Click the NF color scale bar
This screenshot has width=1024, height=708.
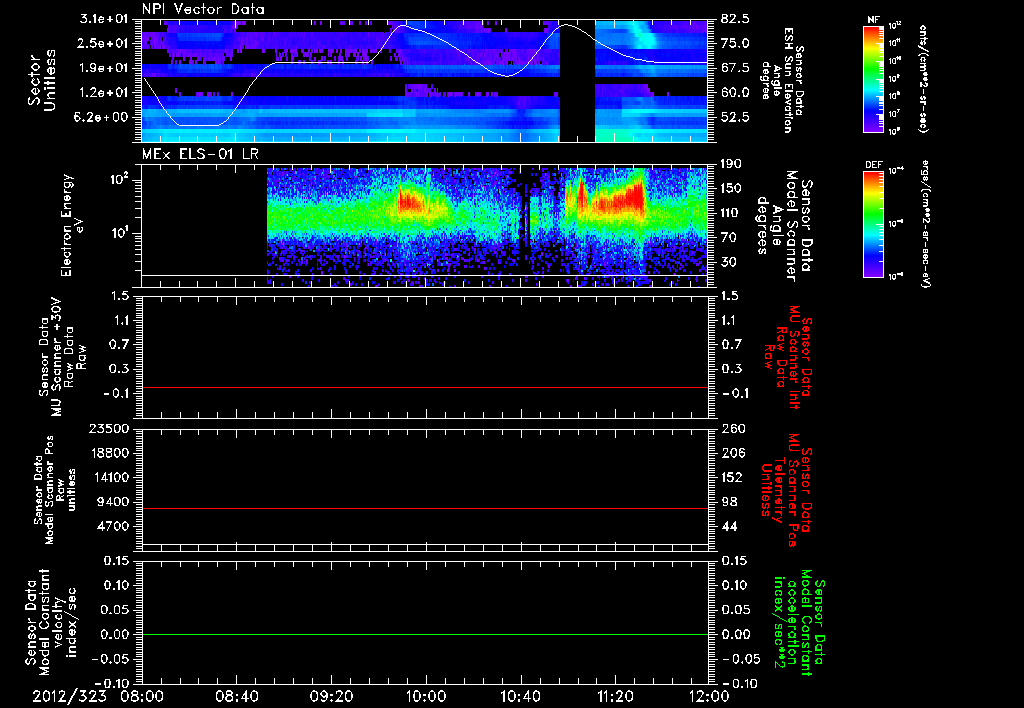[873, 78]
